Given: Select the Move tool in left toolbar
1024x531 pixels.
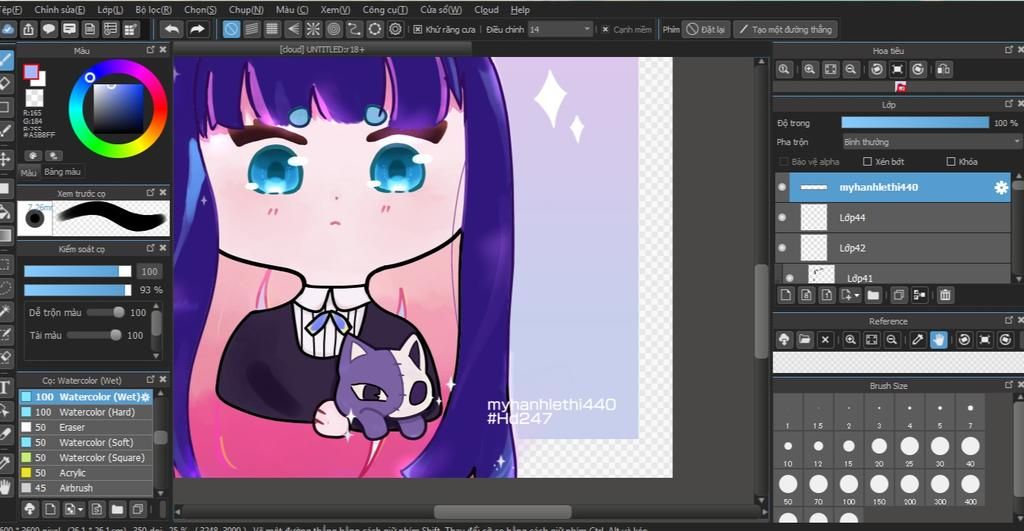Looking at the screenshot, I should 5,159.
